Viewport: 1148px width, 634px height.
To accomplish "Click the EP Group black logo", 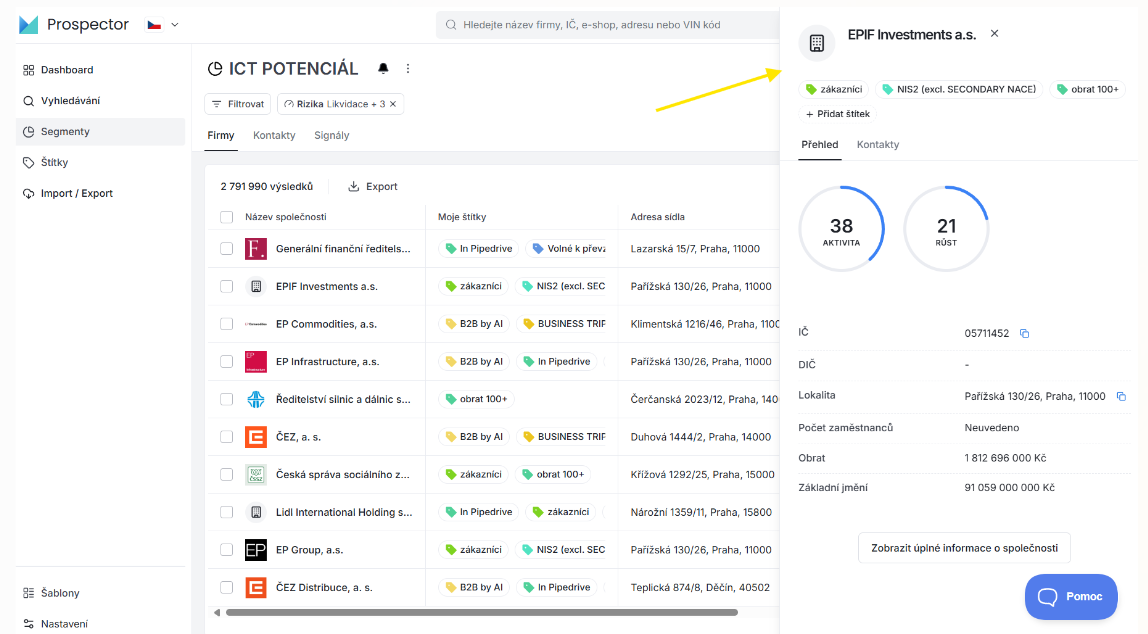I will click(x=256, y=550).
